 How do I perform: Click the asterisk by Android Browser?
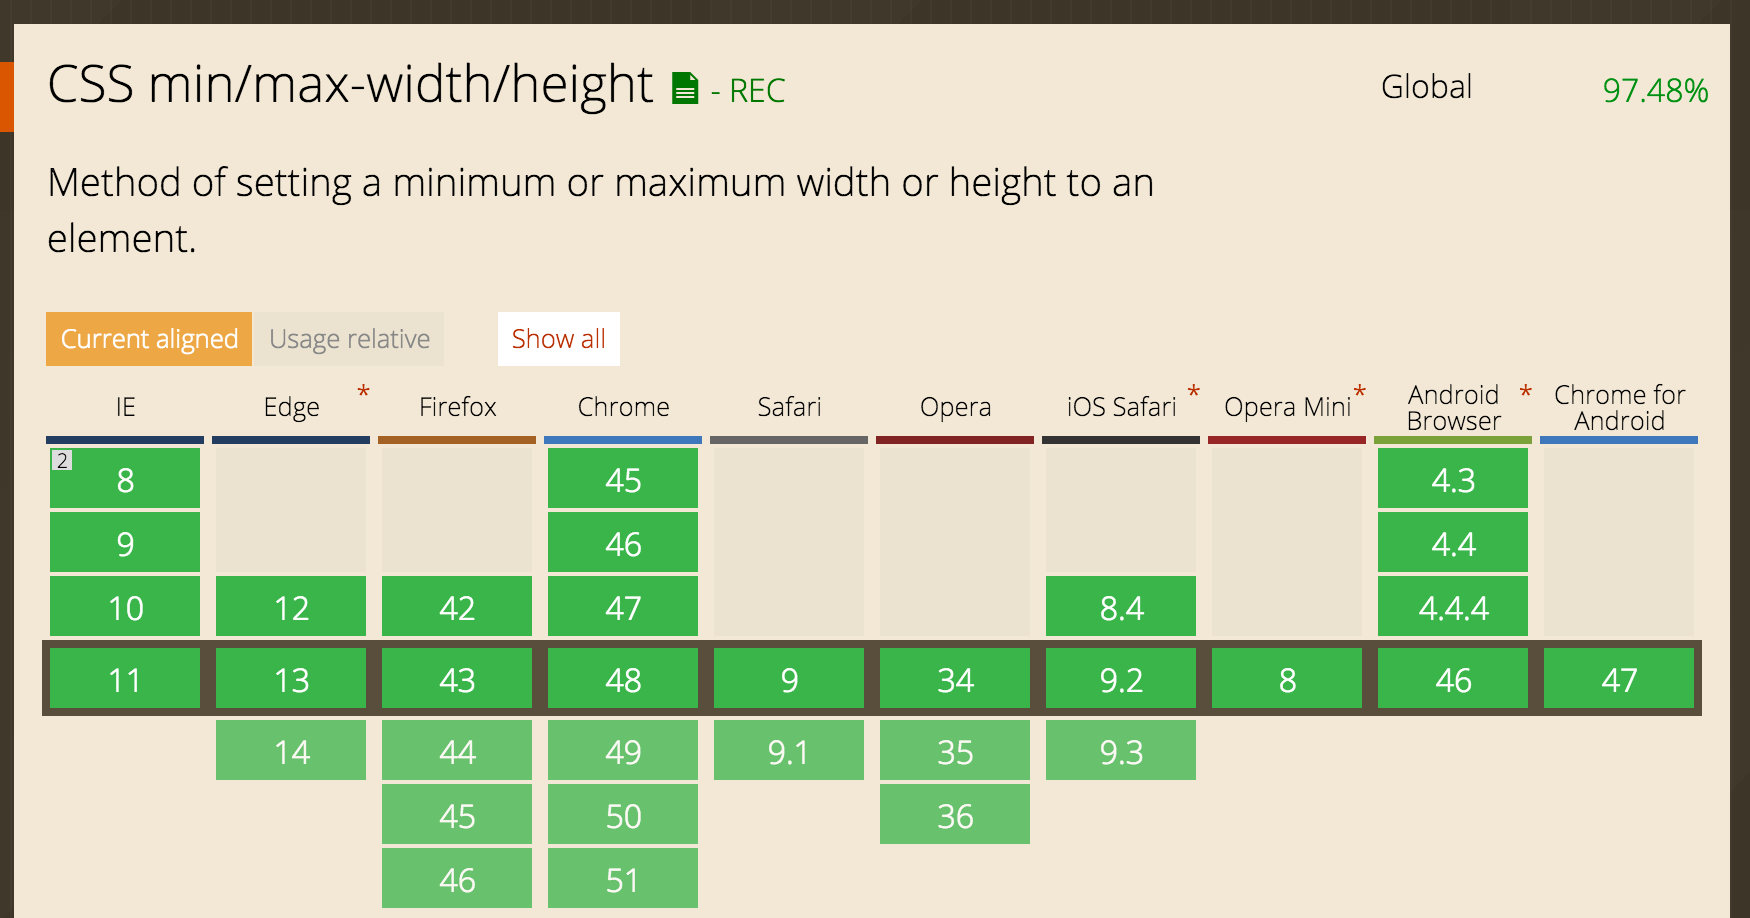pos(1525,391)
